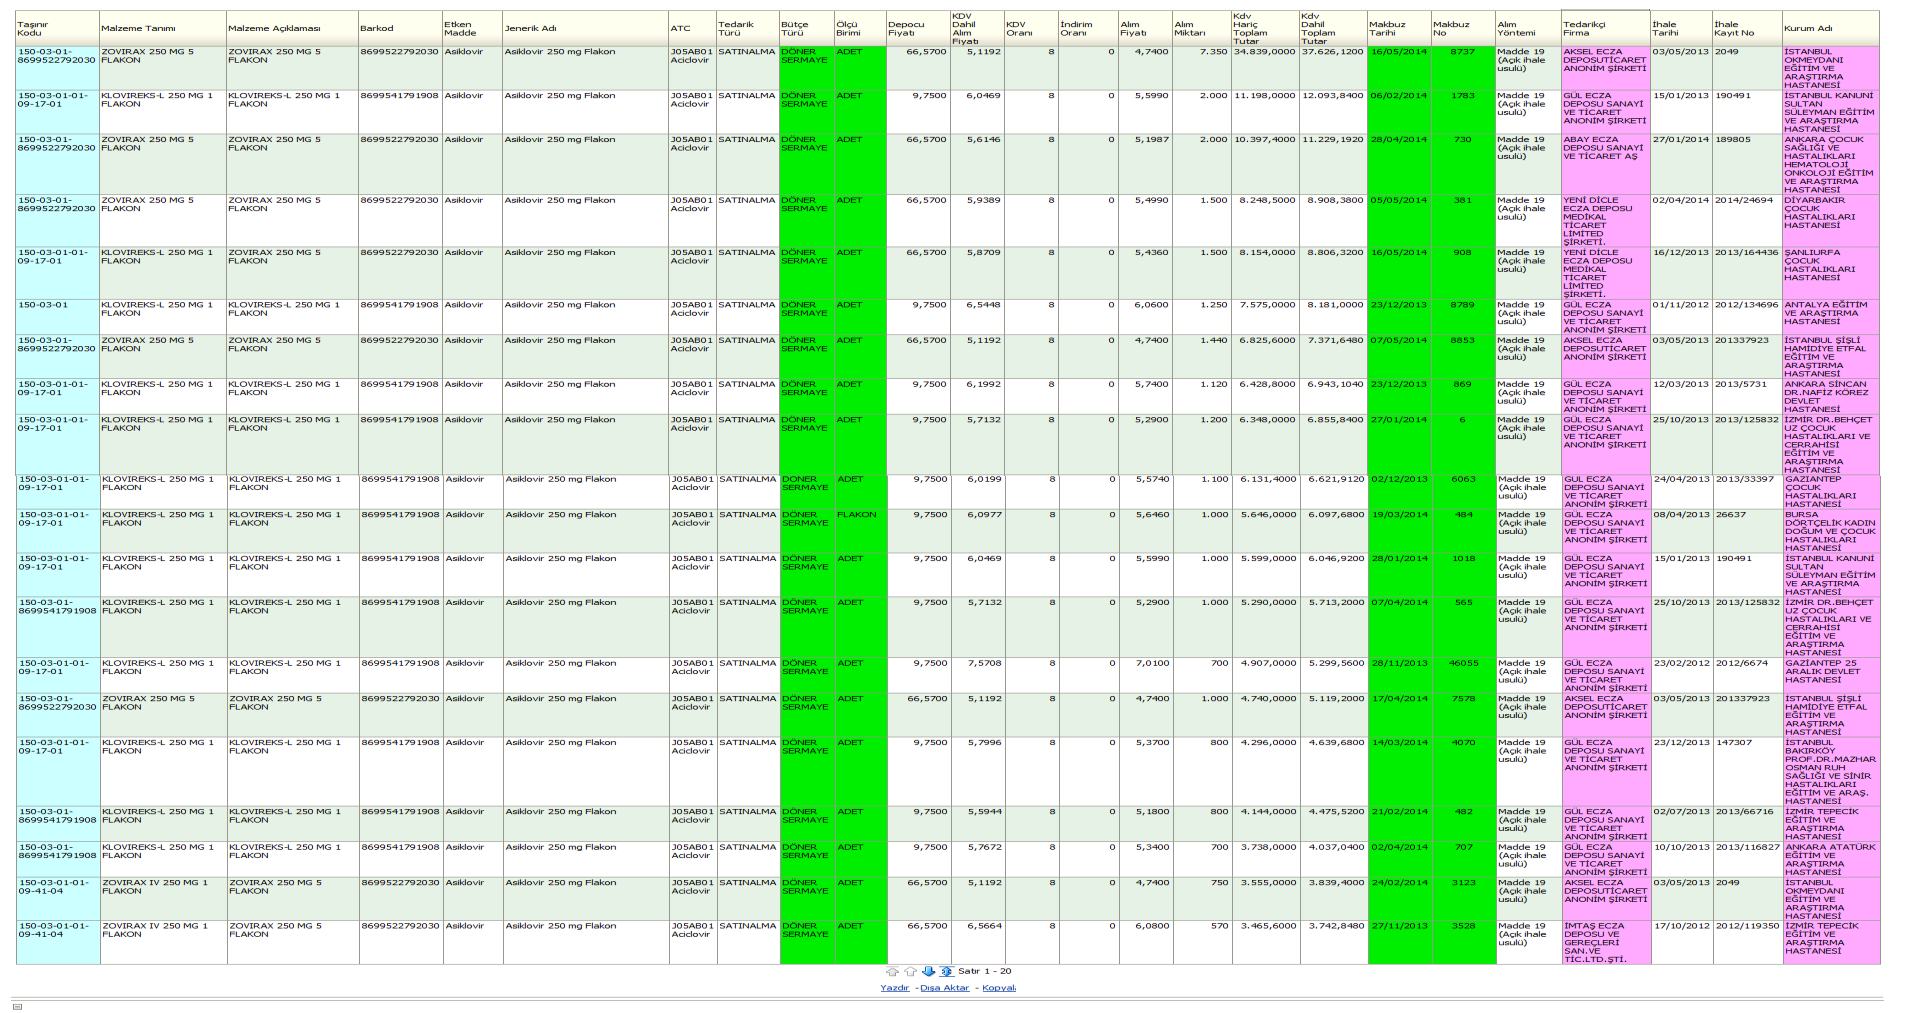Select the İMTAŞ ECZA DEPOSU supplier cell
This screenshot has height=1013, width=1925.
click(x=1606, y=942)
